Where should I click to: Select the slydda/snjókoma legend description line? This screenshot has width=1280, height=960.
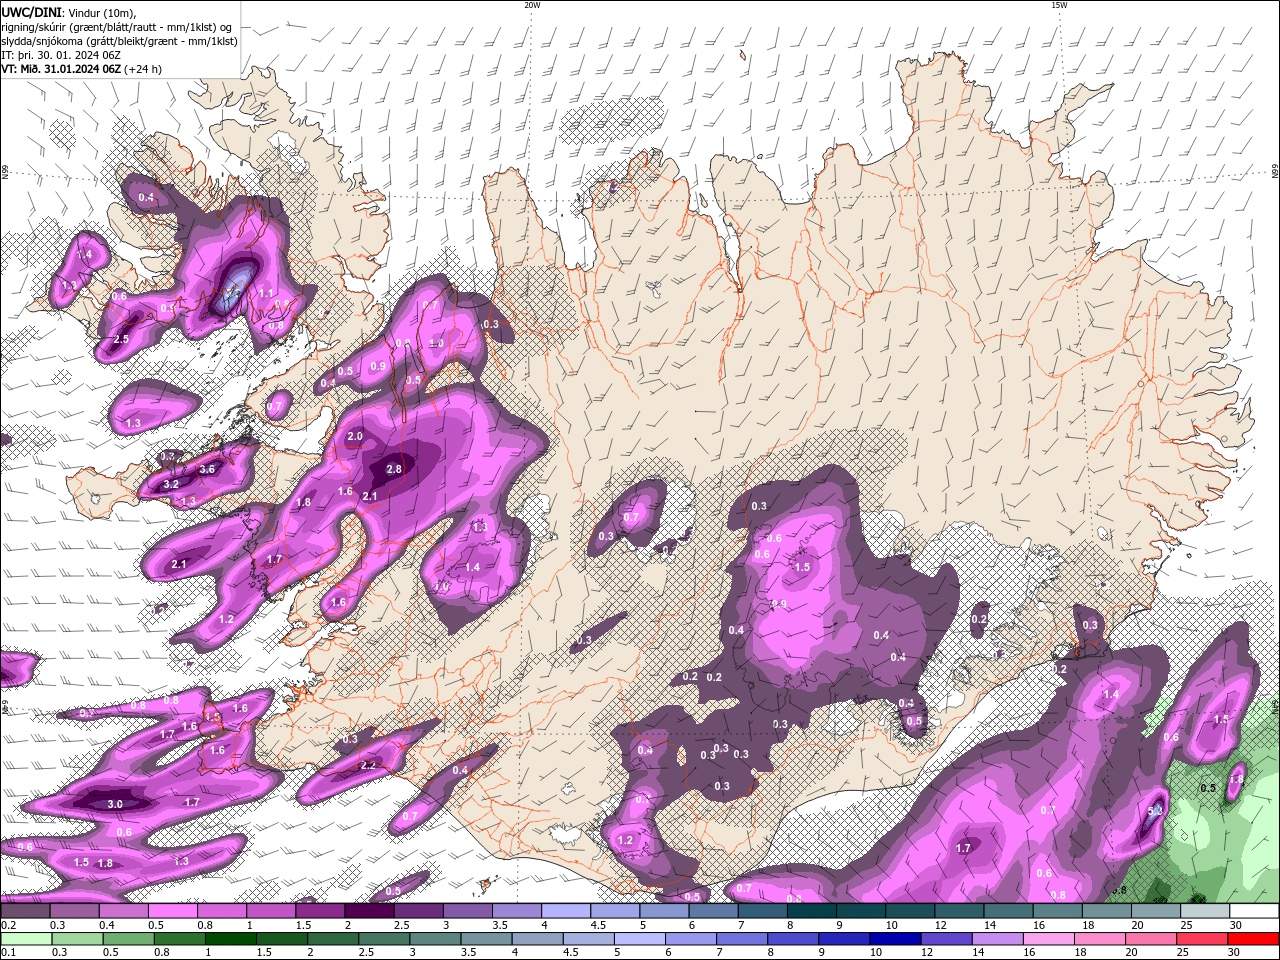click(119, 41)
